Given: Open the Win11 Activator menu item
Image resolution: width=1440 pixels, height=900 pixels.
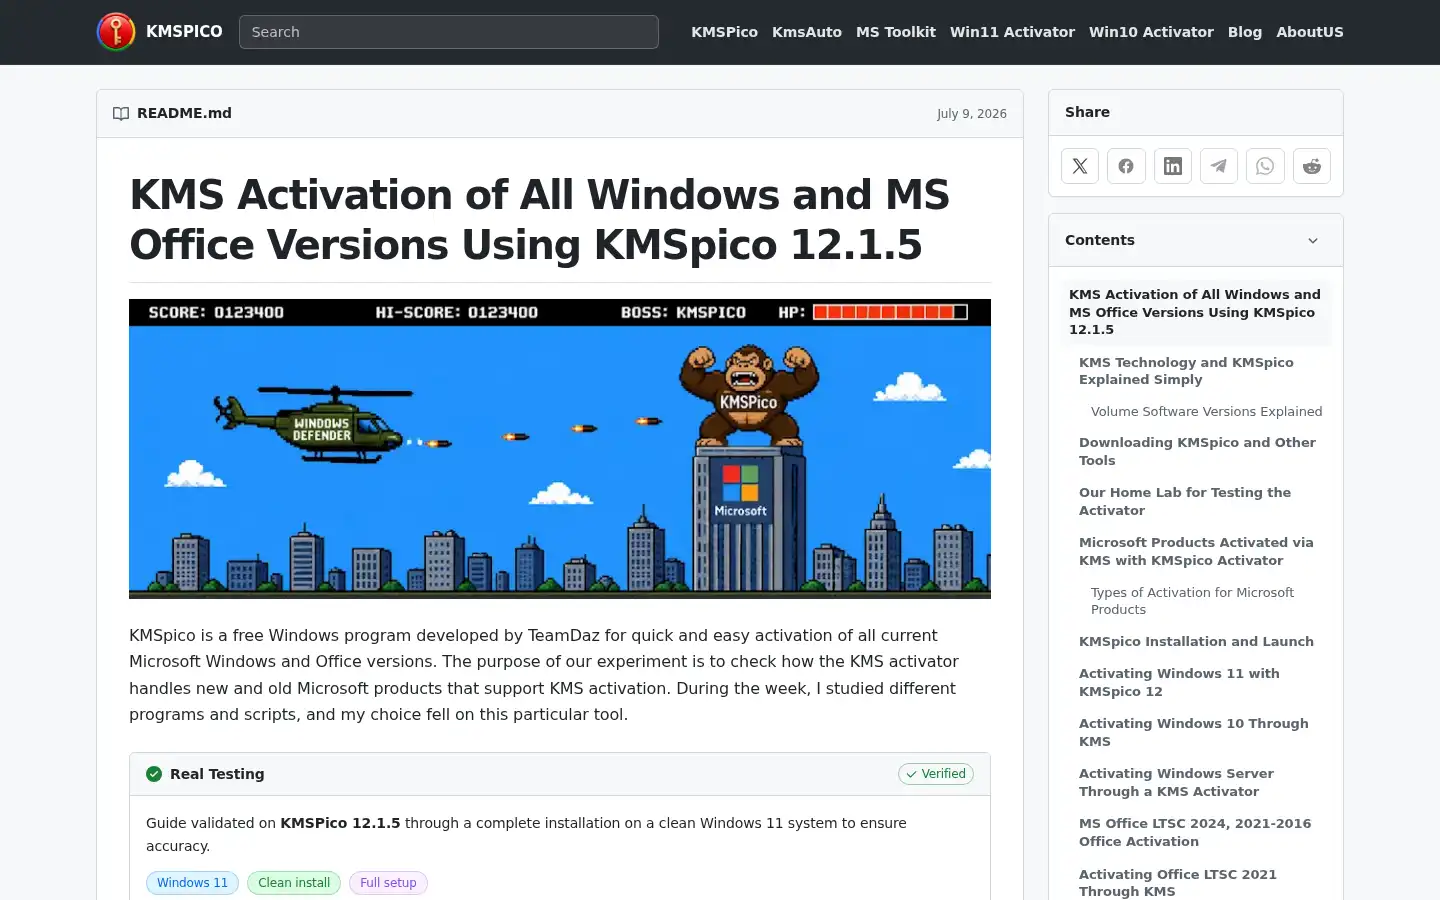Looking at the screenshot, I should [x=1012, y=32].
